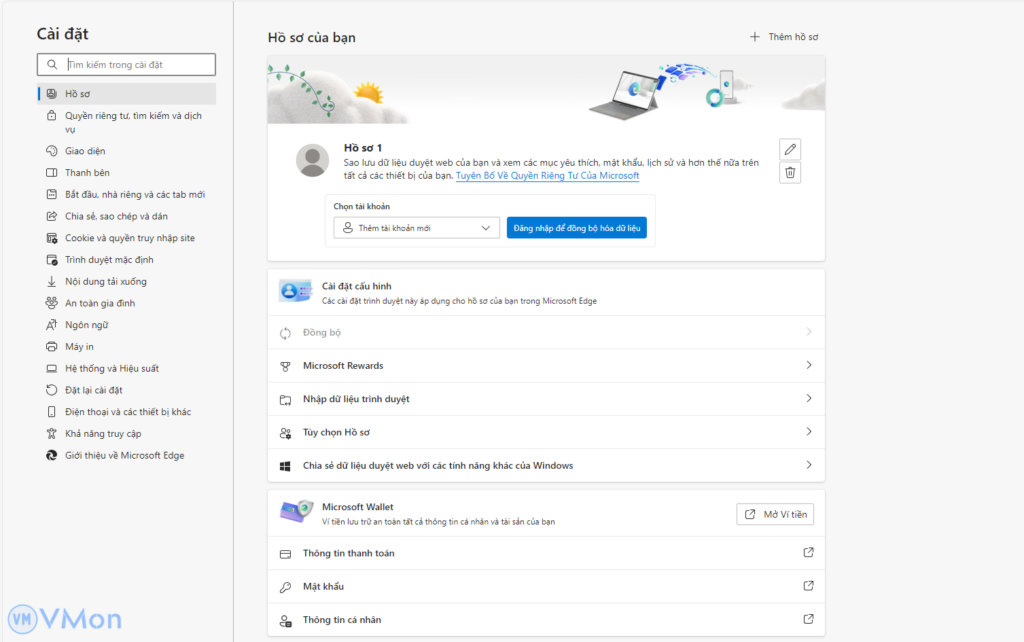1024x642 pixels.
Task: Open Hệ thống và Hiệu suất section
Action: click(x=111, y=368)
